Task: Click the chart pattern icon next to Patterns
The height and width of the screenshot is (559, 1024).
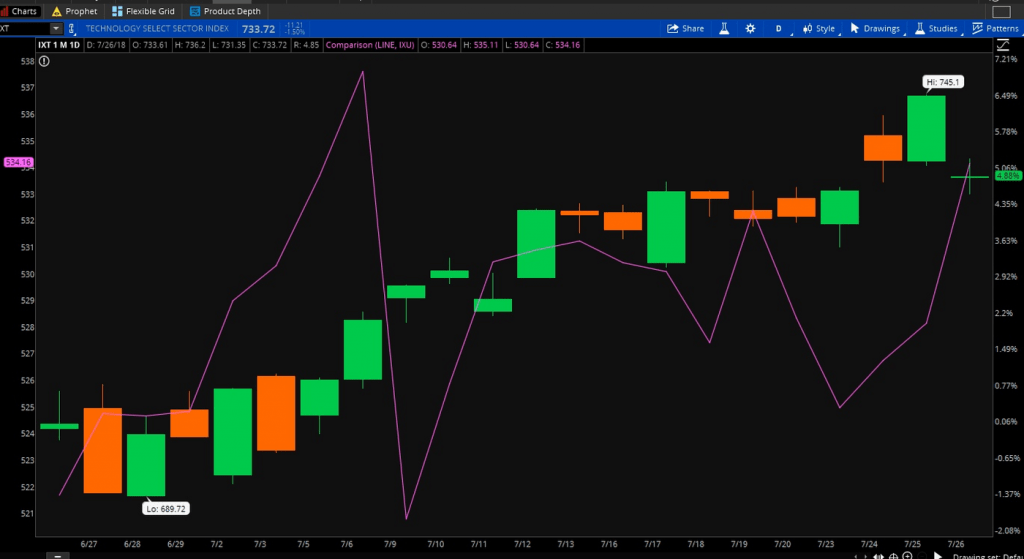Action: (x=978, y=29)
